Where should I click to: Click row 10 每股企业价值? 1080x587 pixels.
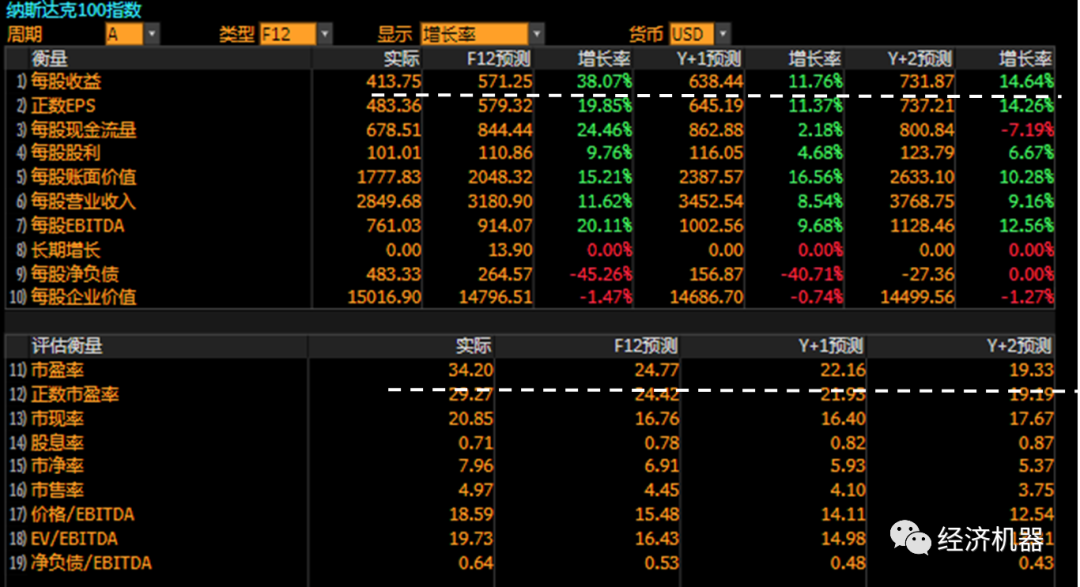[x=83, y=297]
